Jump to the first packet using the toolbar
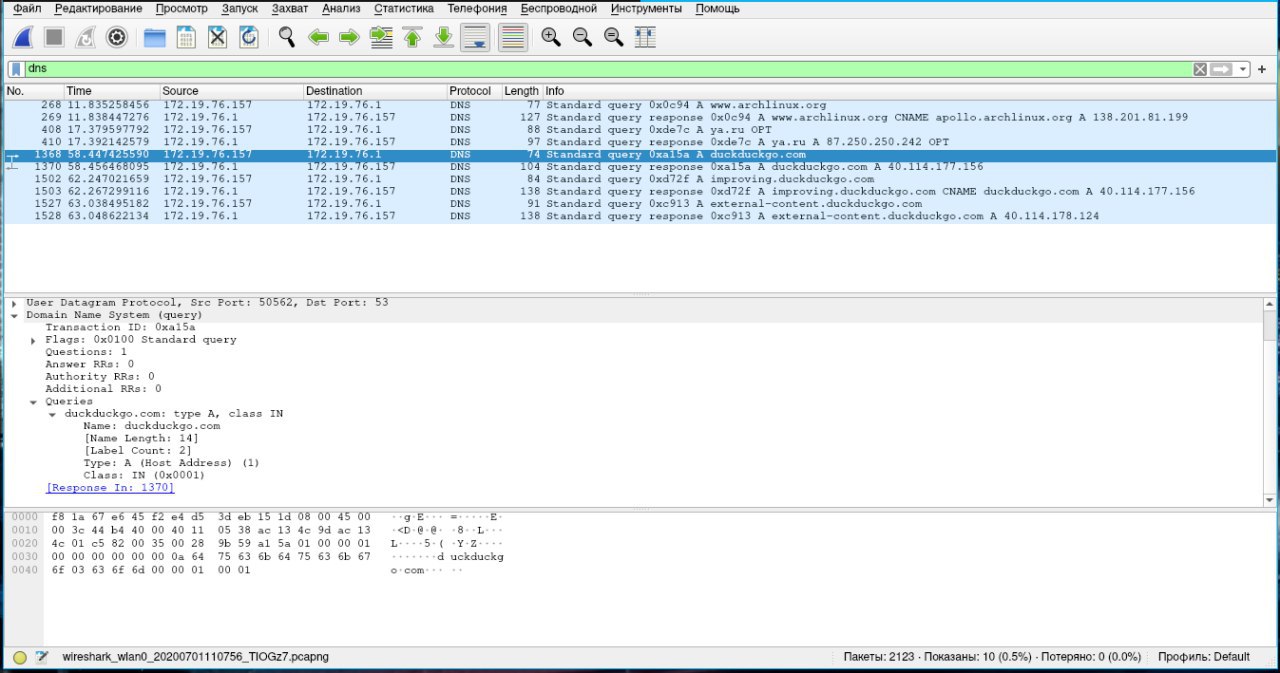Screen dimensions: 1280x673 click(412, 38)
